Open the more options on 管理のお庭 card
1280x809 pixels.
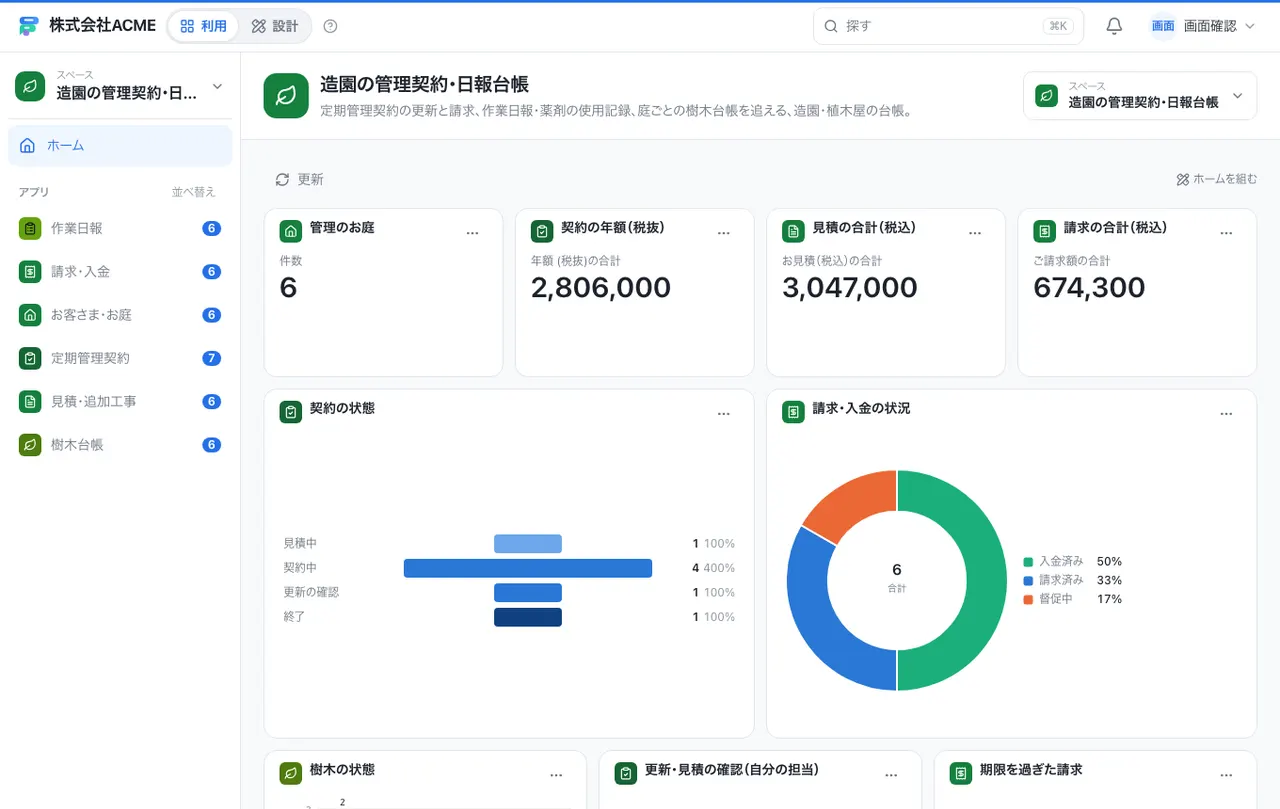473,233
